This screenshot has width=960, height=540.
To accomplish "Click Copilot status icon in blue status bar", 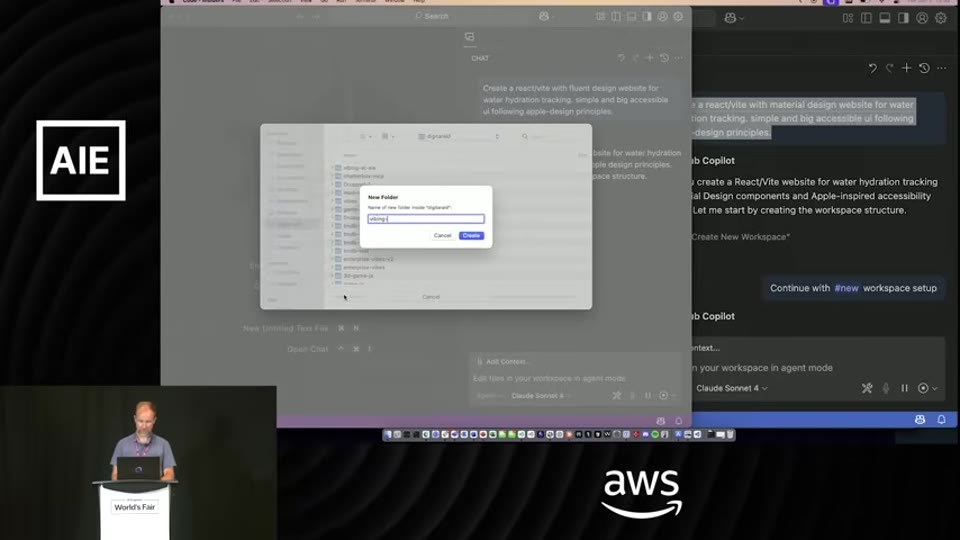I will pyautogui.click(x=920, y=419).
